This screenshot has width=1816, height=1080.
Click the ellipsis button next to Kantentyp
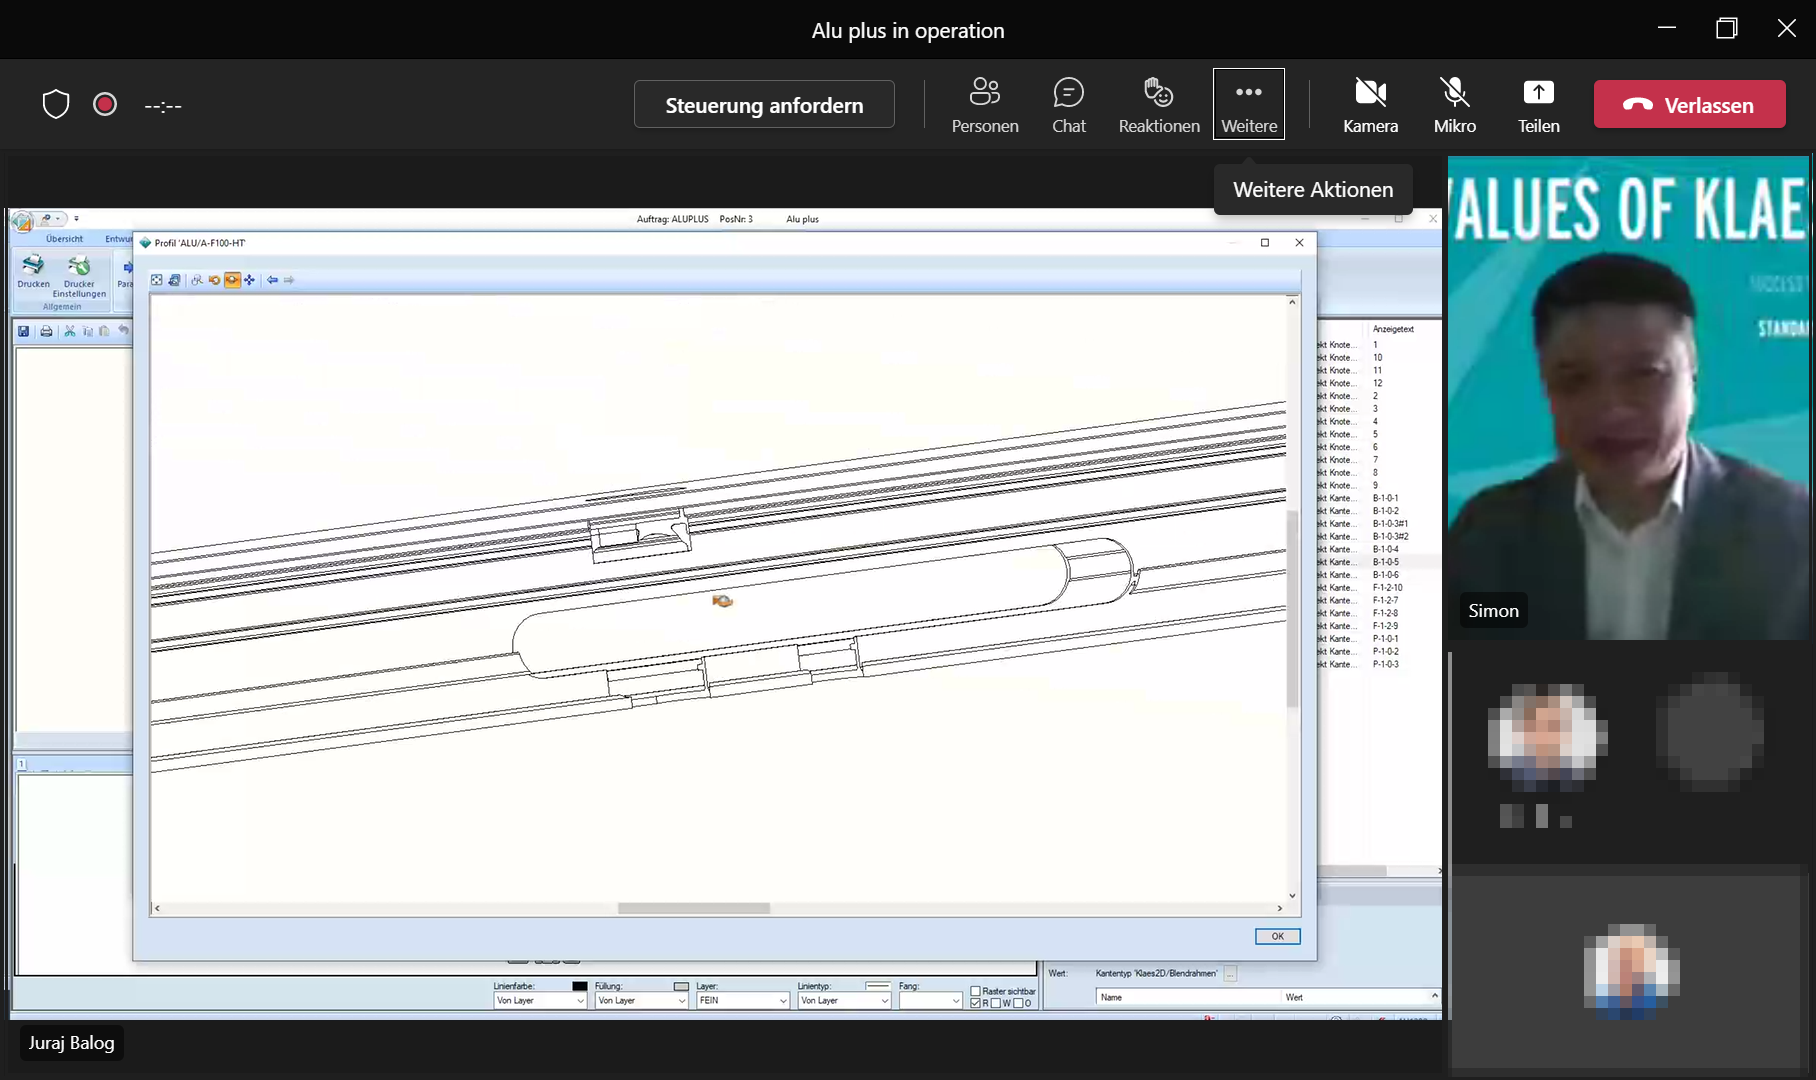click(x=1230, y=973)
